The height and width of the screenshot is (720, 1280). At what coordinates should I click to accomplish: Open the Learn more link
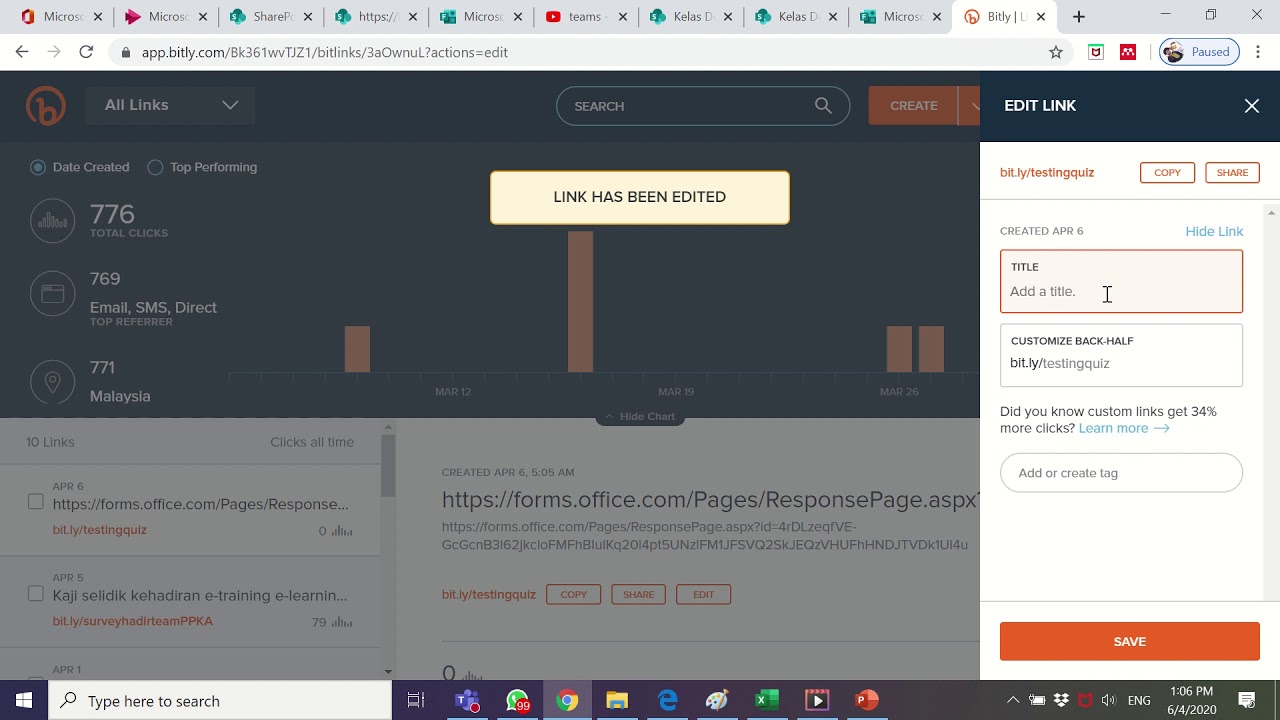click(1124, 428)
